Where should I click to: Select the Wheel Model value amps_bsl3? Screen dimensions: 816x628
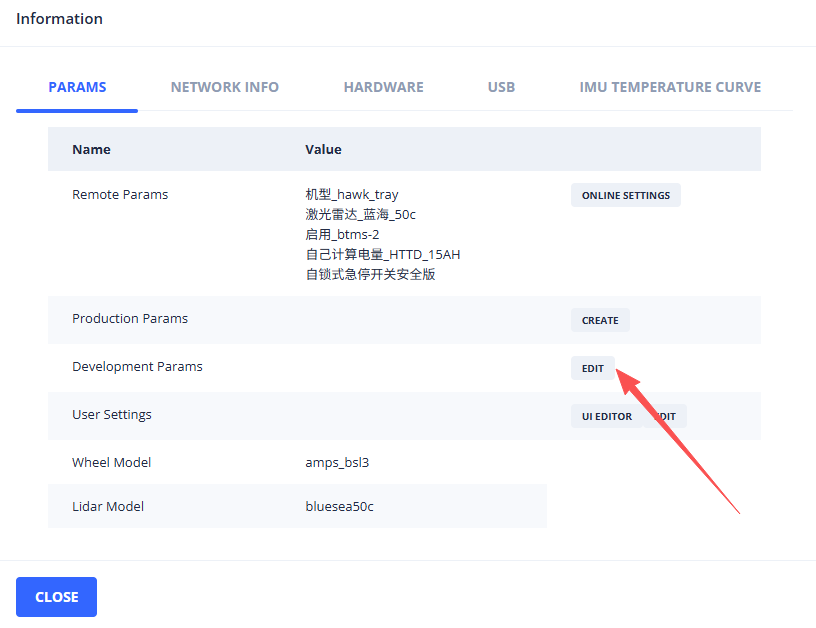337,463
